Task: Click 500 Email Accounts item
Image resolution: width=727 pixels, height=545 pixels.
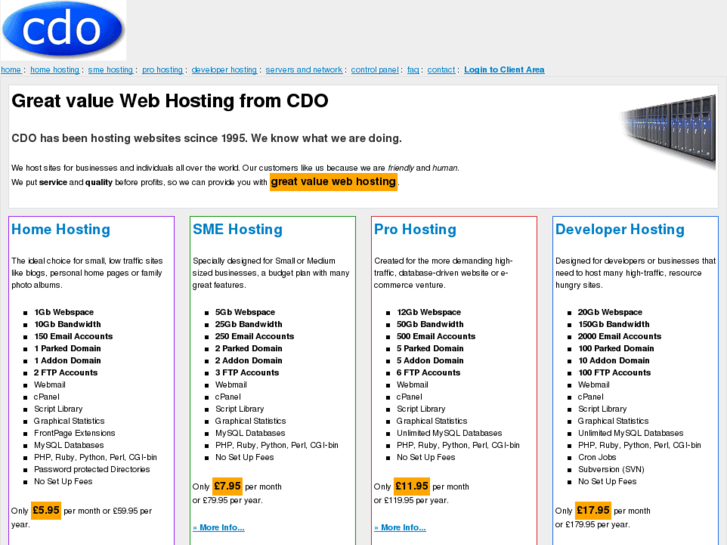Action: [x=436, y=336]
